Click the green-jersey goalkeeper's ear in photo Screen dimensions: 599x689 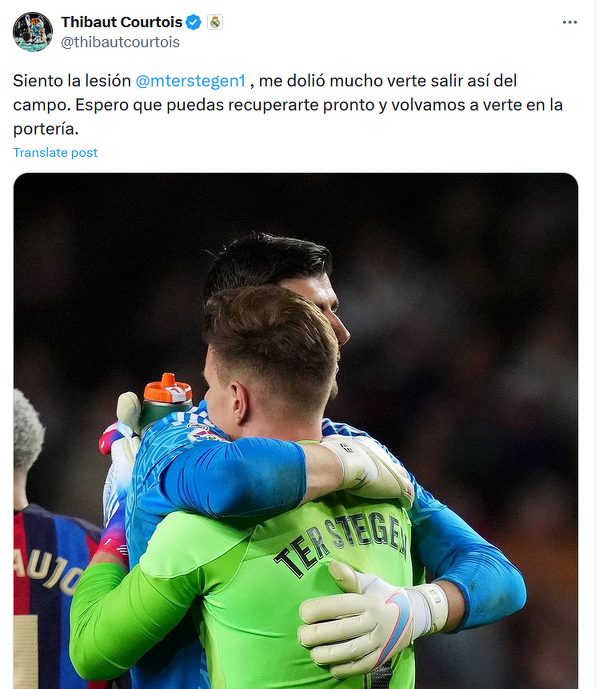pyautogui.click(x=240, y=403)
